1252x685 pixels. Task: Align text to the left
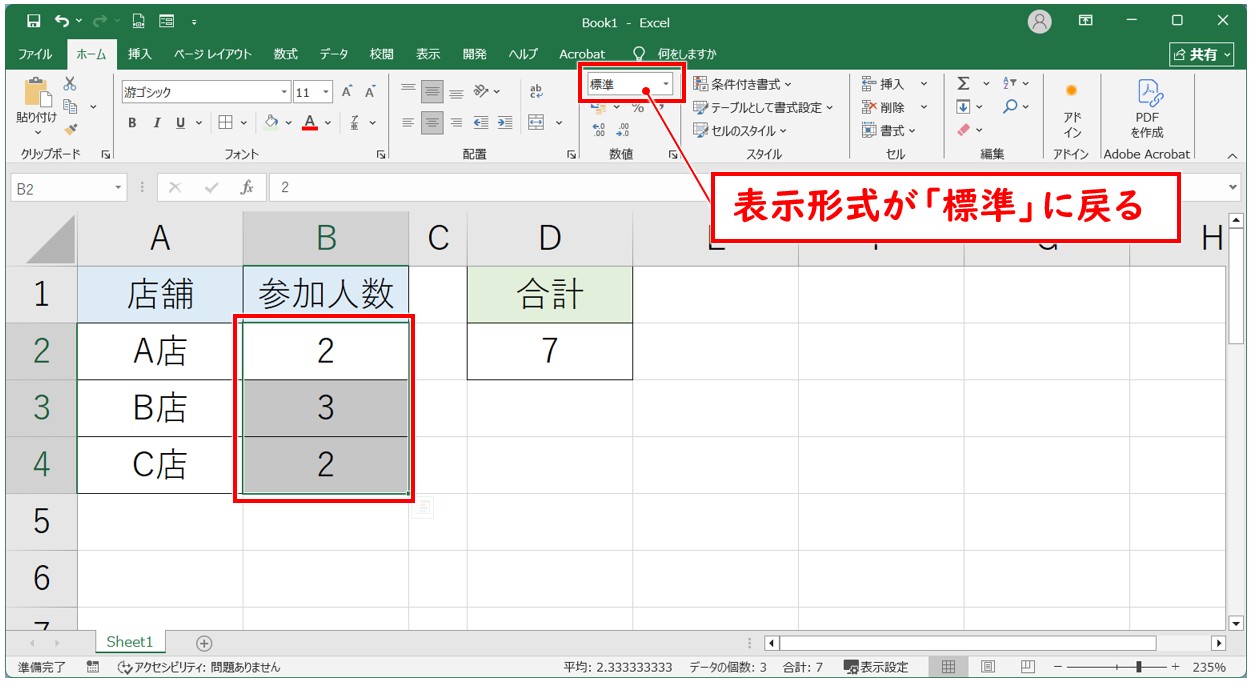click(x=408, y=122)
